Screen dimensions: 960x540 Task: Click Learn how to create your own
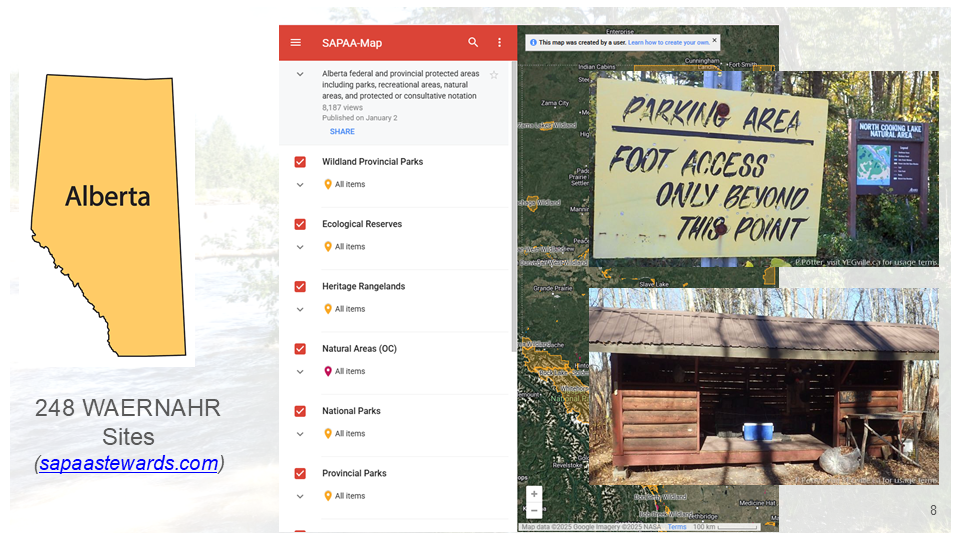(668, 42)
